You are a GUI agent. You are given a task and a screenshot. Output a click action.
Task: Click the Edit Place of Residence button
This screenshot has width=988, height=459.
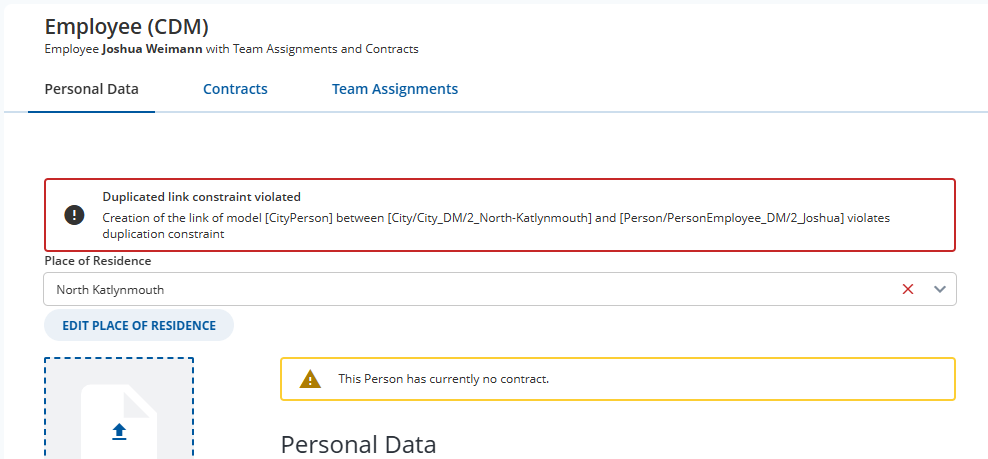[139, 325]
